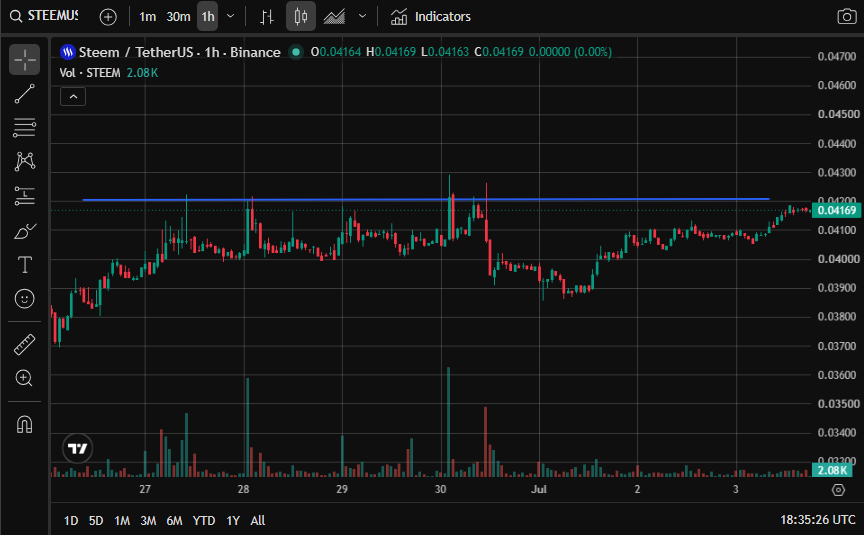Select the XABCD pattern tool
The width and height of the screenshot is (864, 535).
coord(24,161)
